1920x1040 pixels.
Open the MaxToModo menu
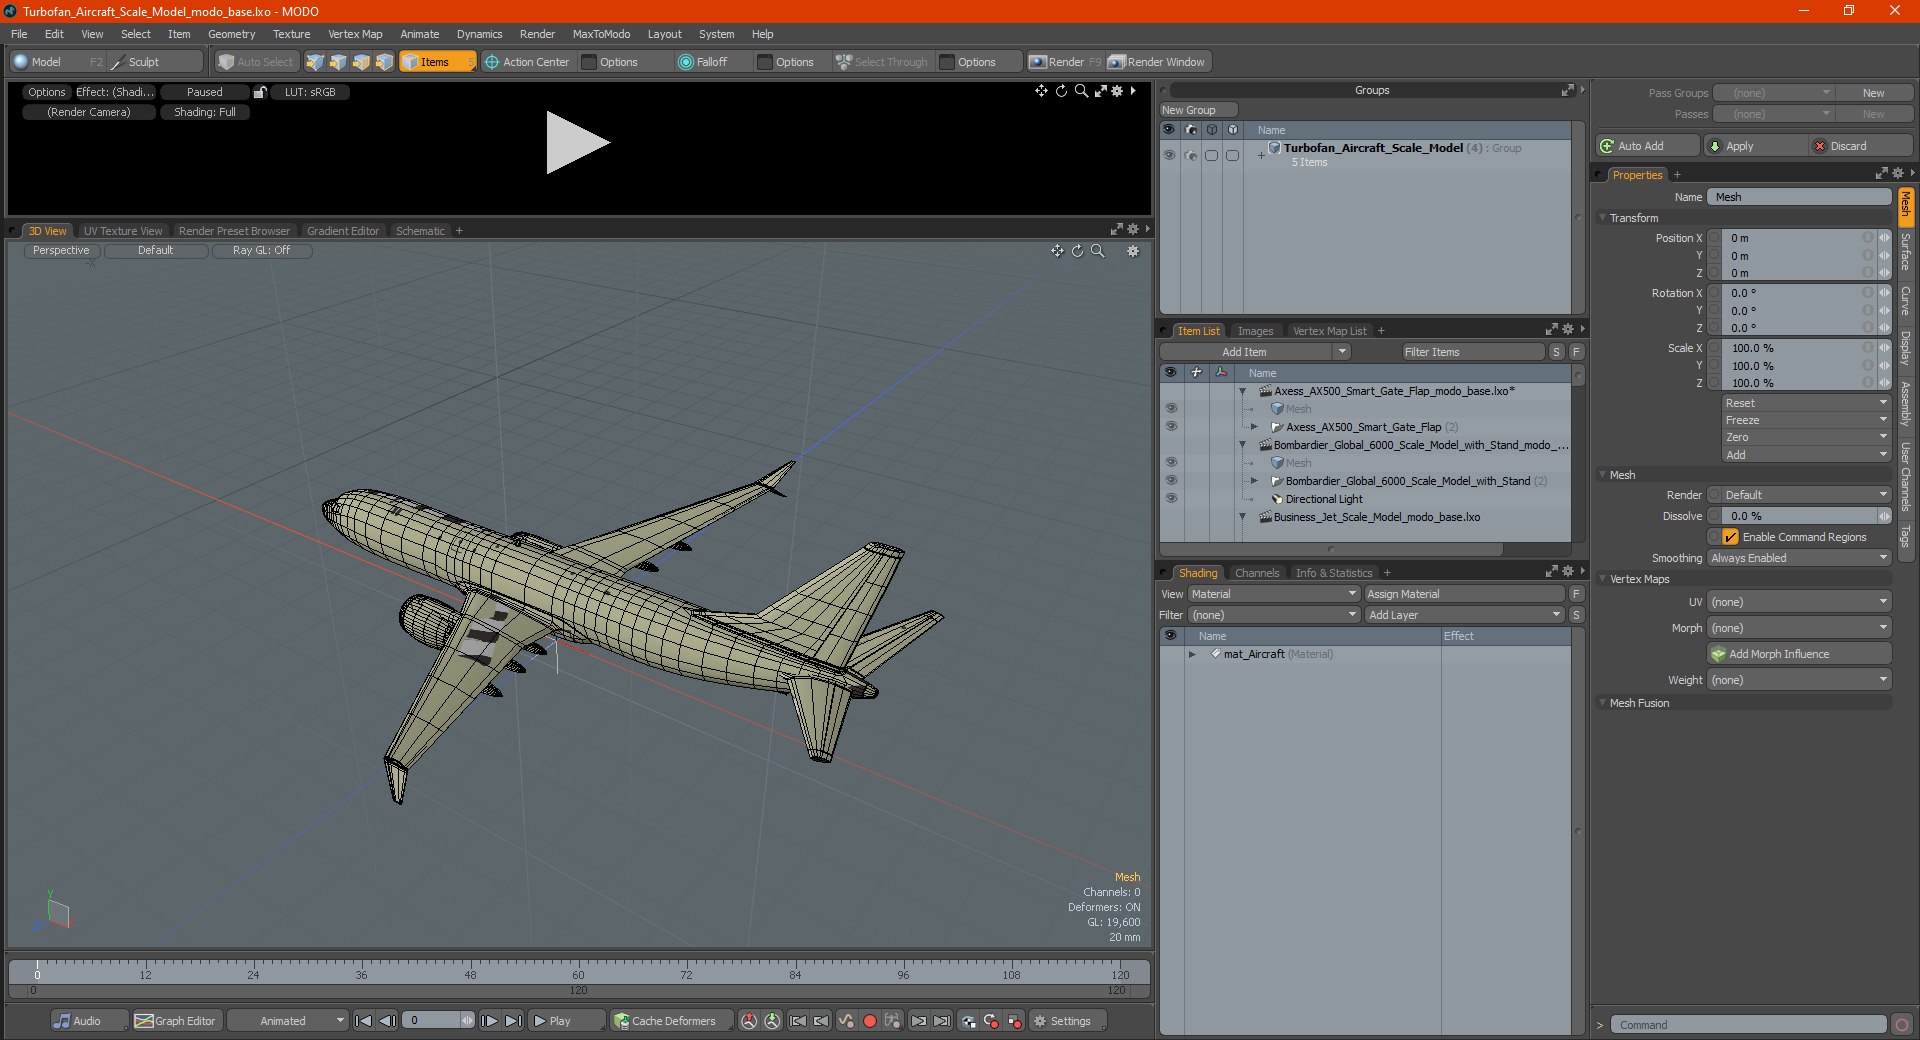(x=601, y=34)
